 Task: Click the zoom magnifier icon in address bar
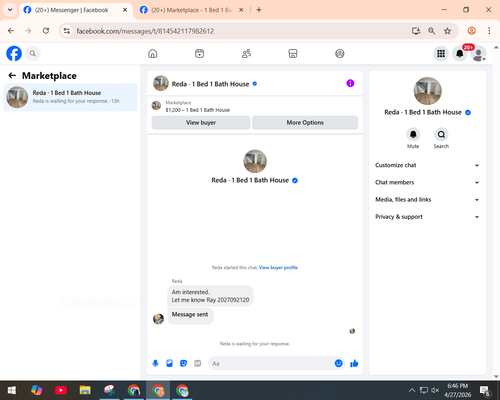tap(431, 31)
